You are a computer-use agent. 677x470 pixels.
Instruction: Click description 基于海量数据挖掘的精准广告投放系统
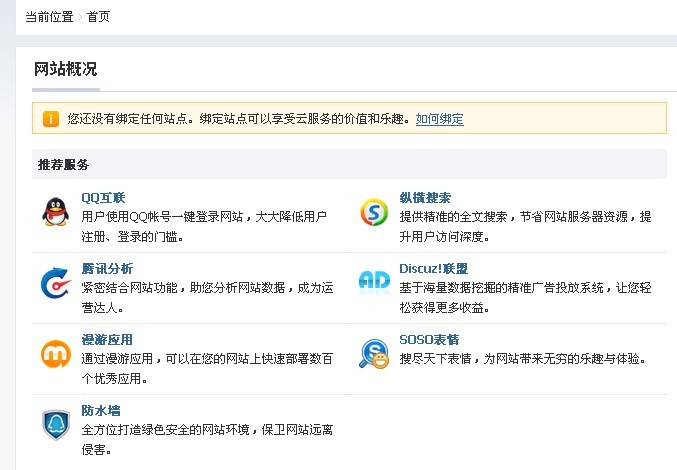pos(501,287)
